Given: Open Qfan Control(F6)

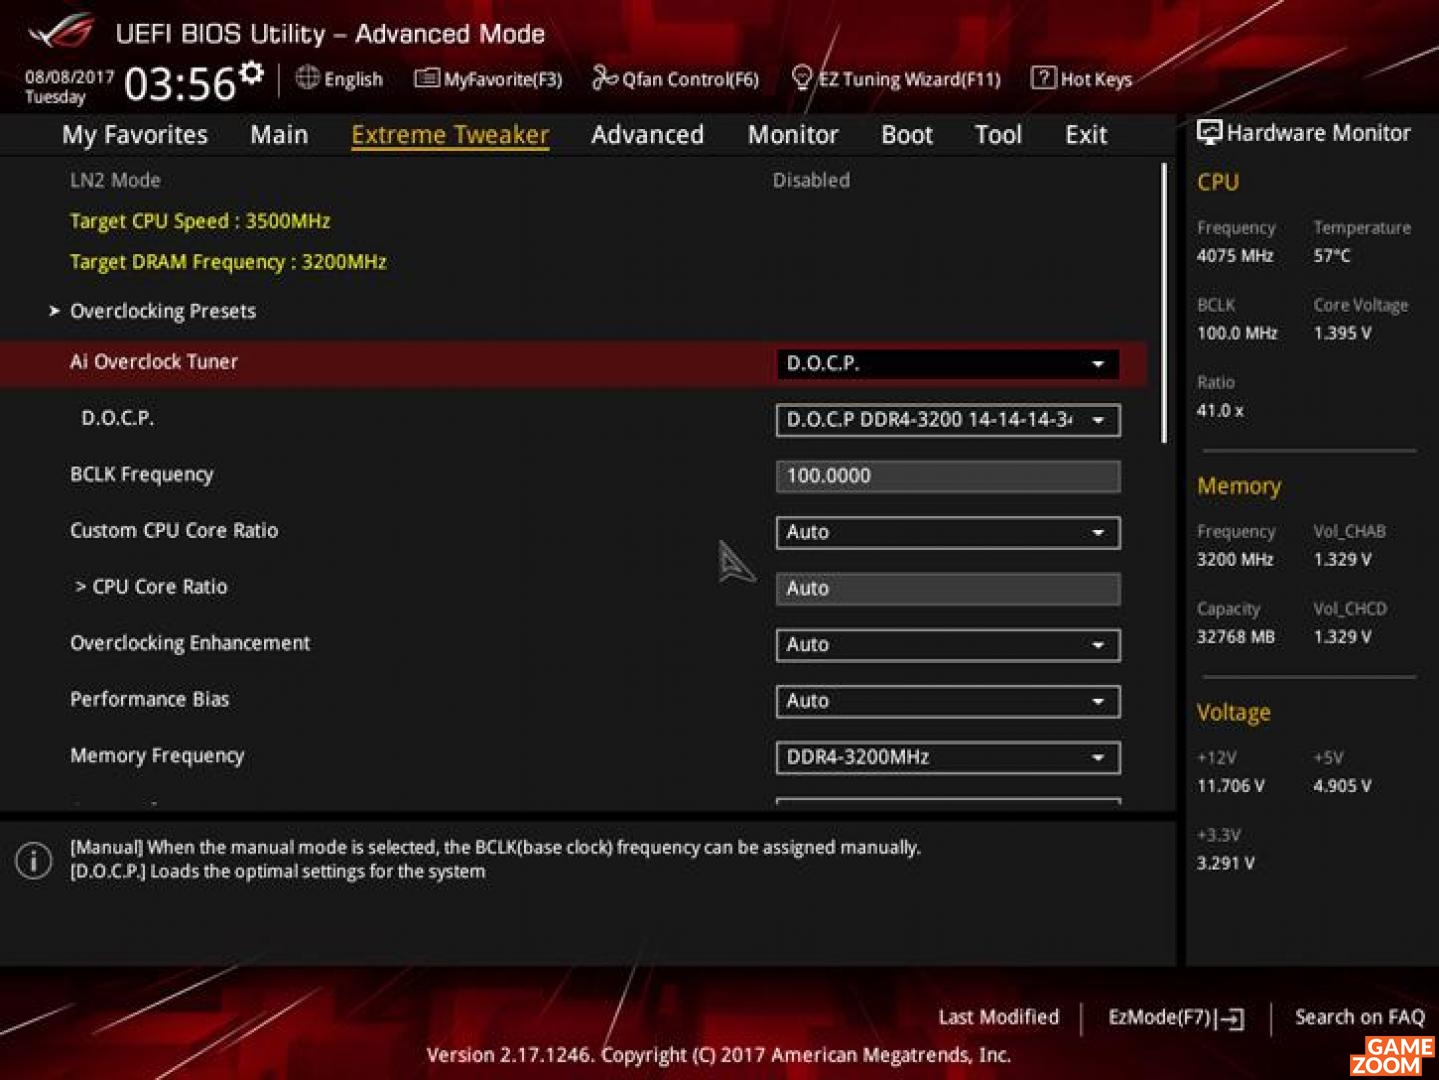Looking at the screenshot, I should click(x=676, y=78).
